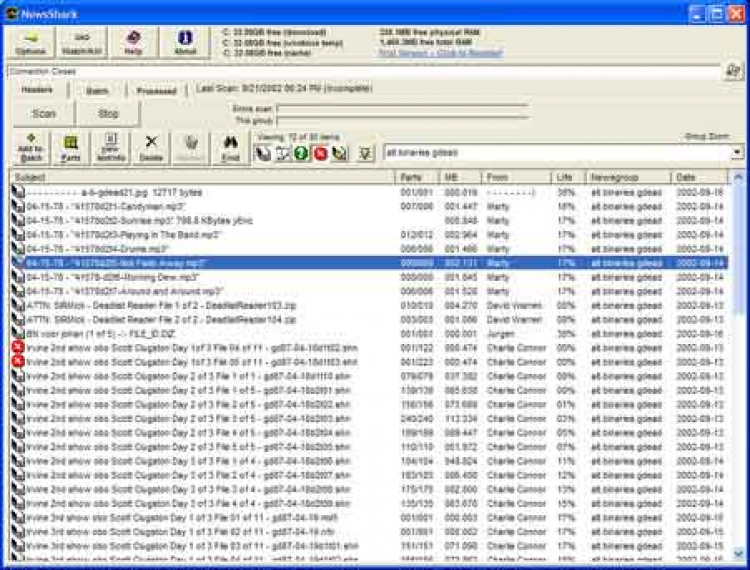Toggle the red X filter icon

coord(320,153)
